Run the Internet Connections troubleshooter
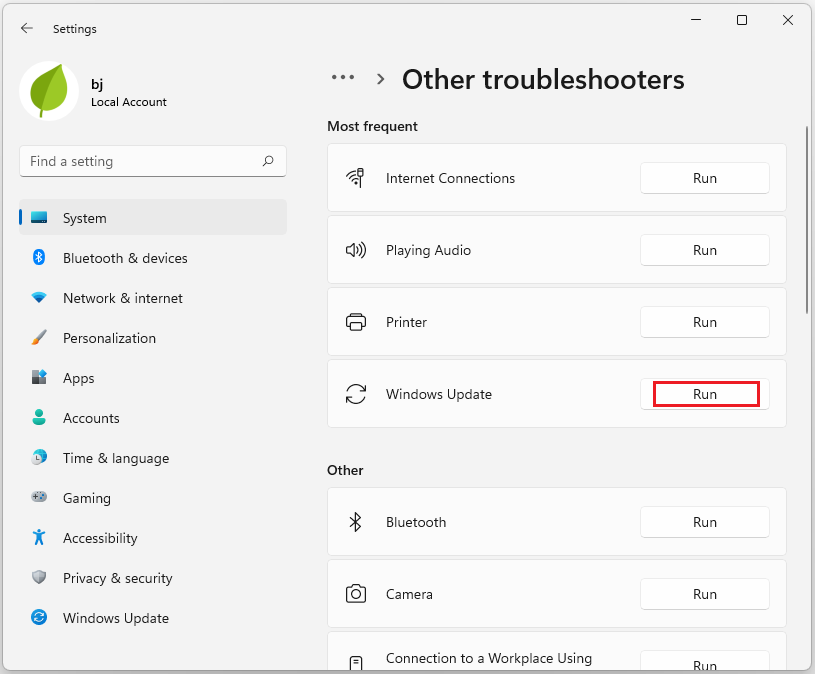The height and width of the screenshot is (674, 815). click(x=704, y=178)
